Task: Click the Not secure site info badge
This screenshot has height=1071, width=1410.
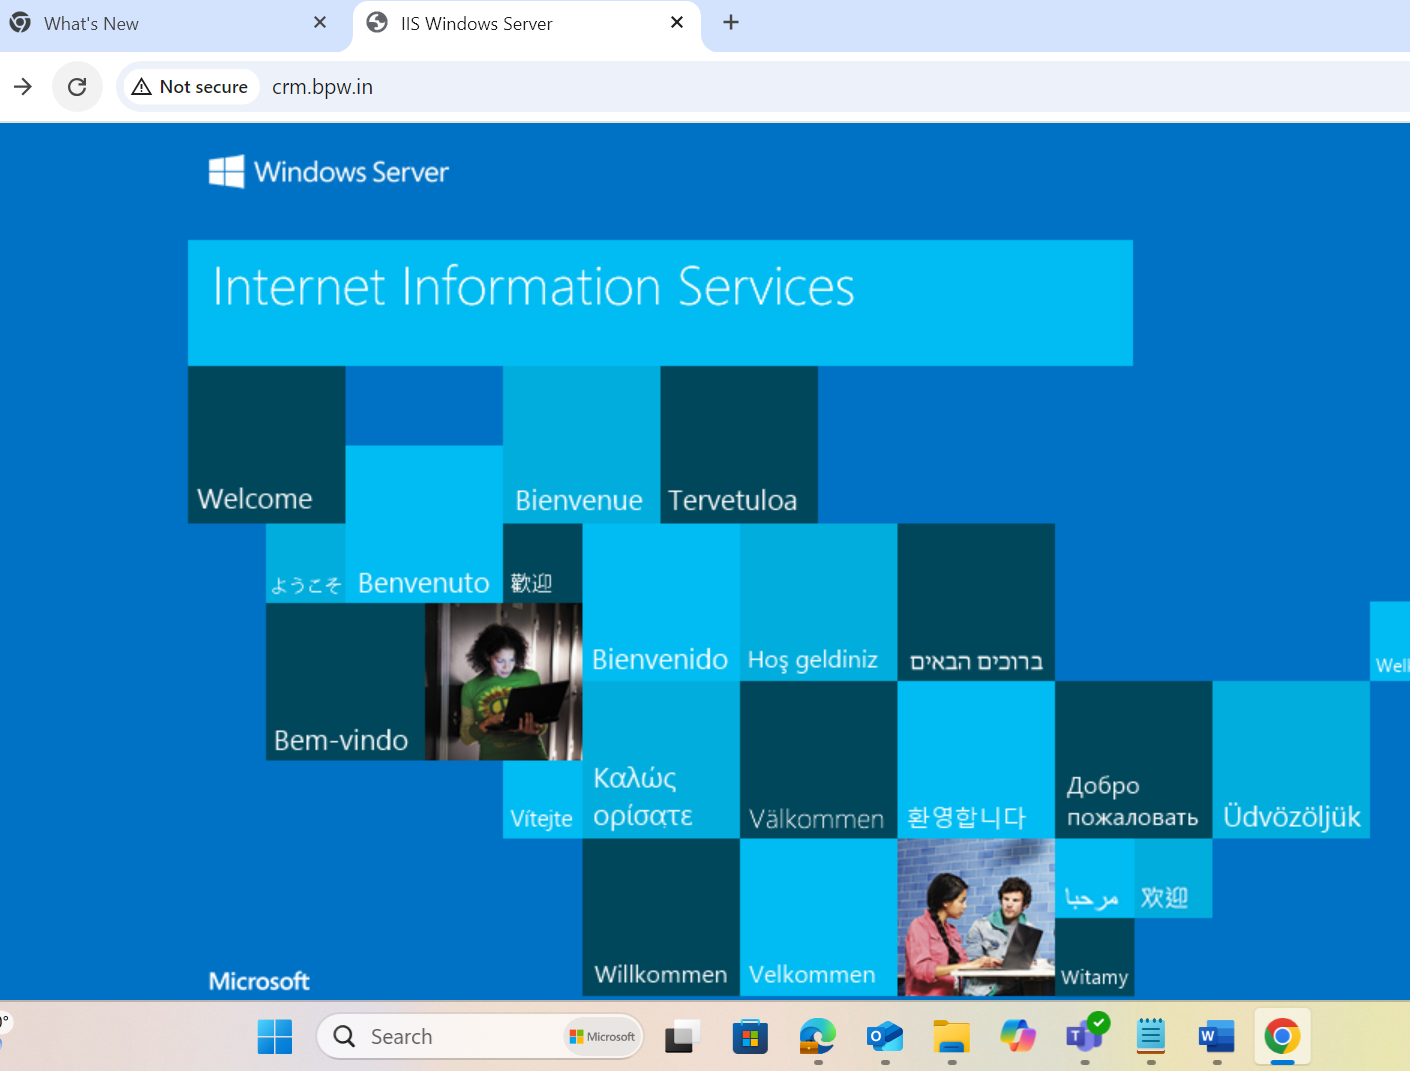Action: 190,87
